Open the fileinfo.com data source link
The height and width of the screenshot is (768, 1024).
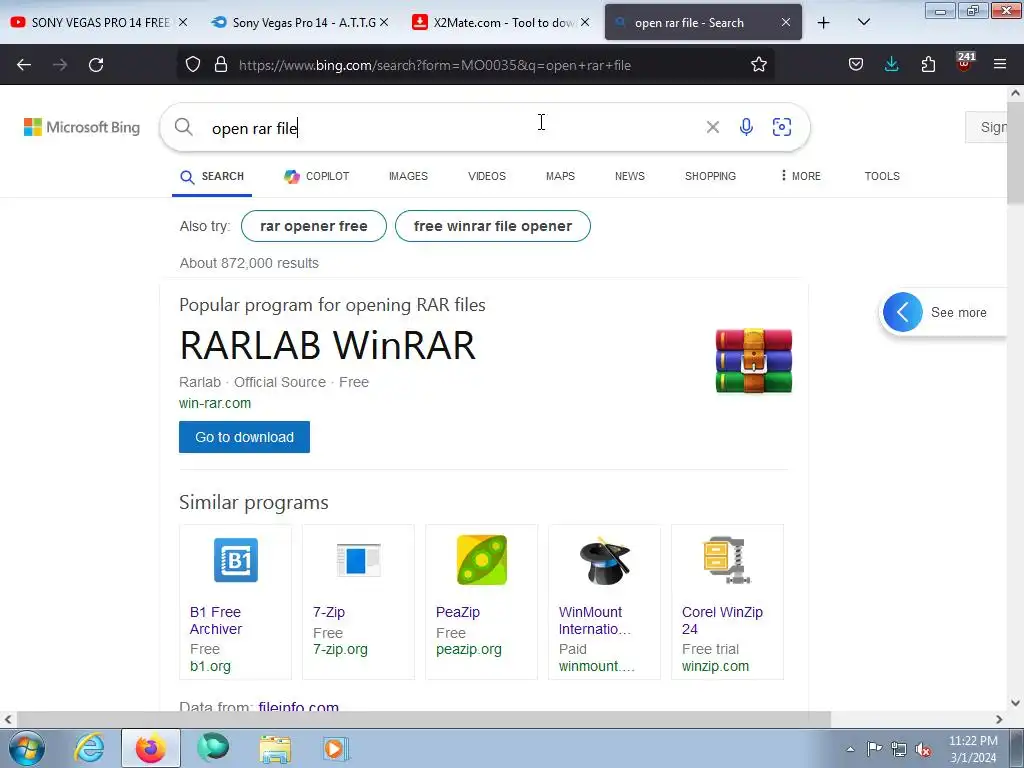click(x=298, y=706)
